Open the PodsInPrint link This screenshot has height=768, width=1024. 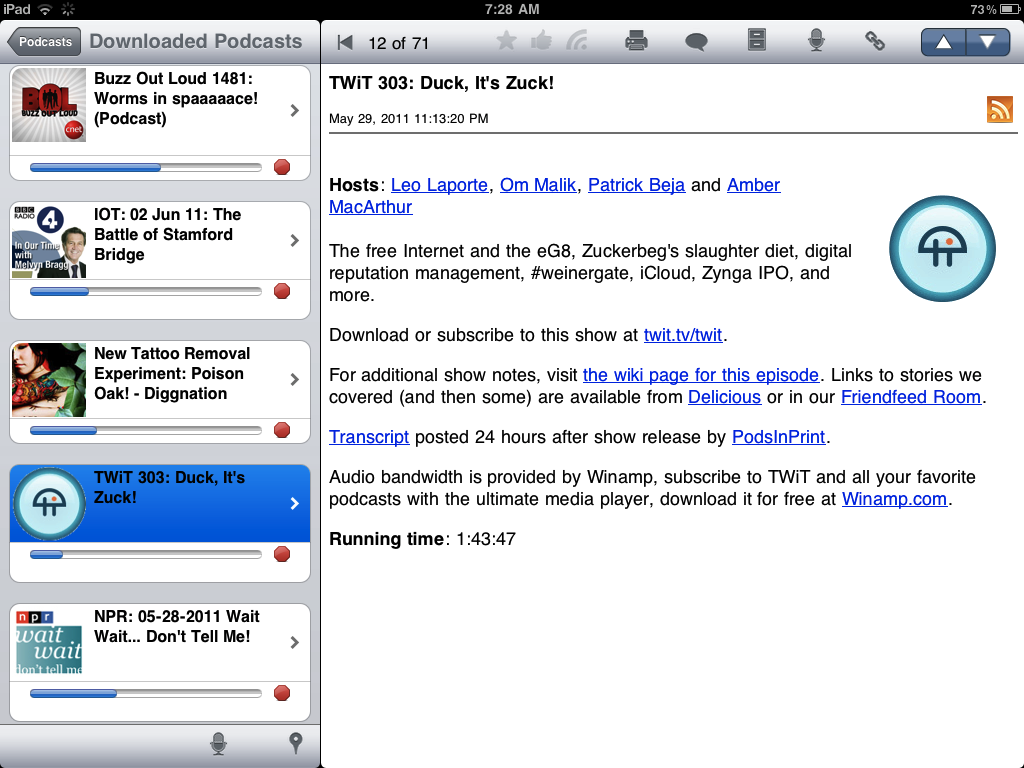pos(778,437)
